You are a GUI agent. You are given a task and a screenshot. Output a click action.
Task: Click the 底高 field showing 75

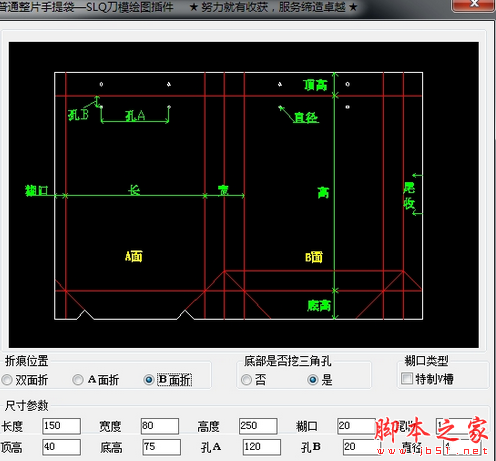(162, 447)
